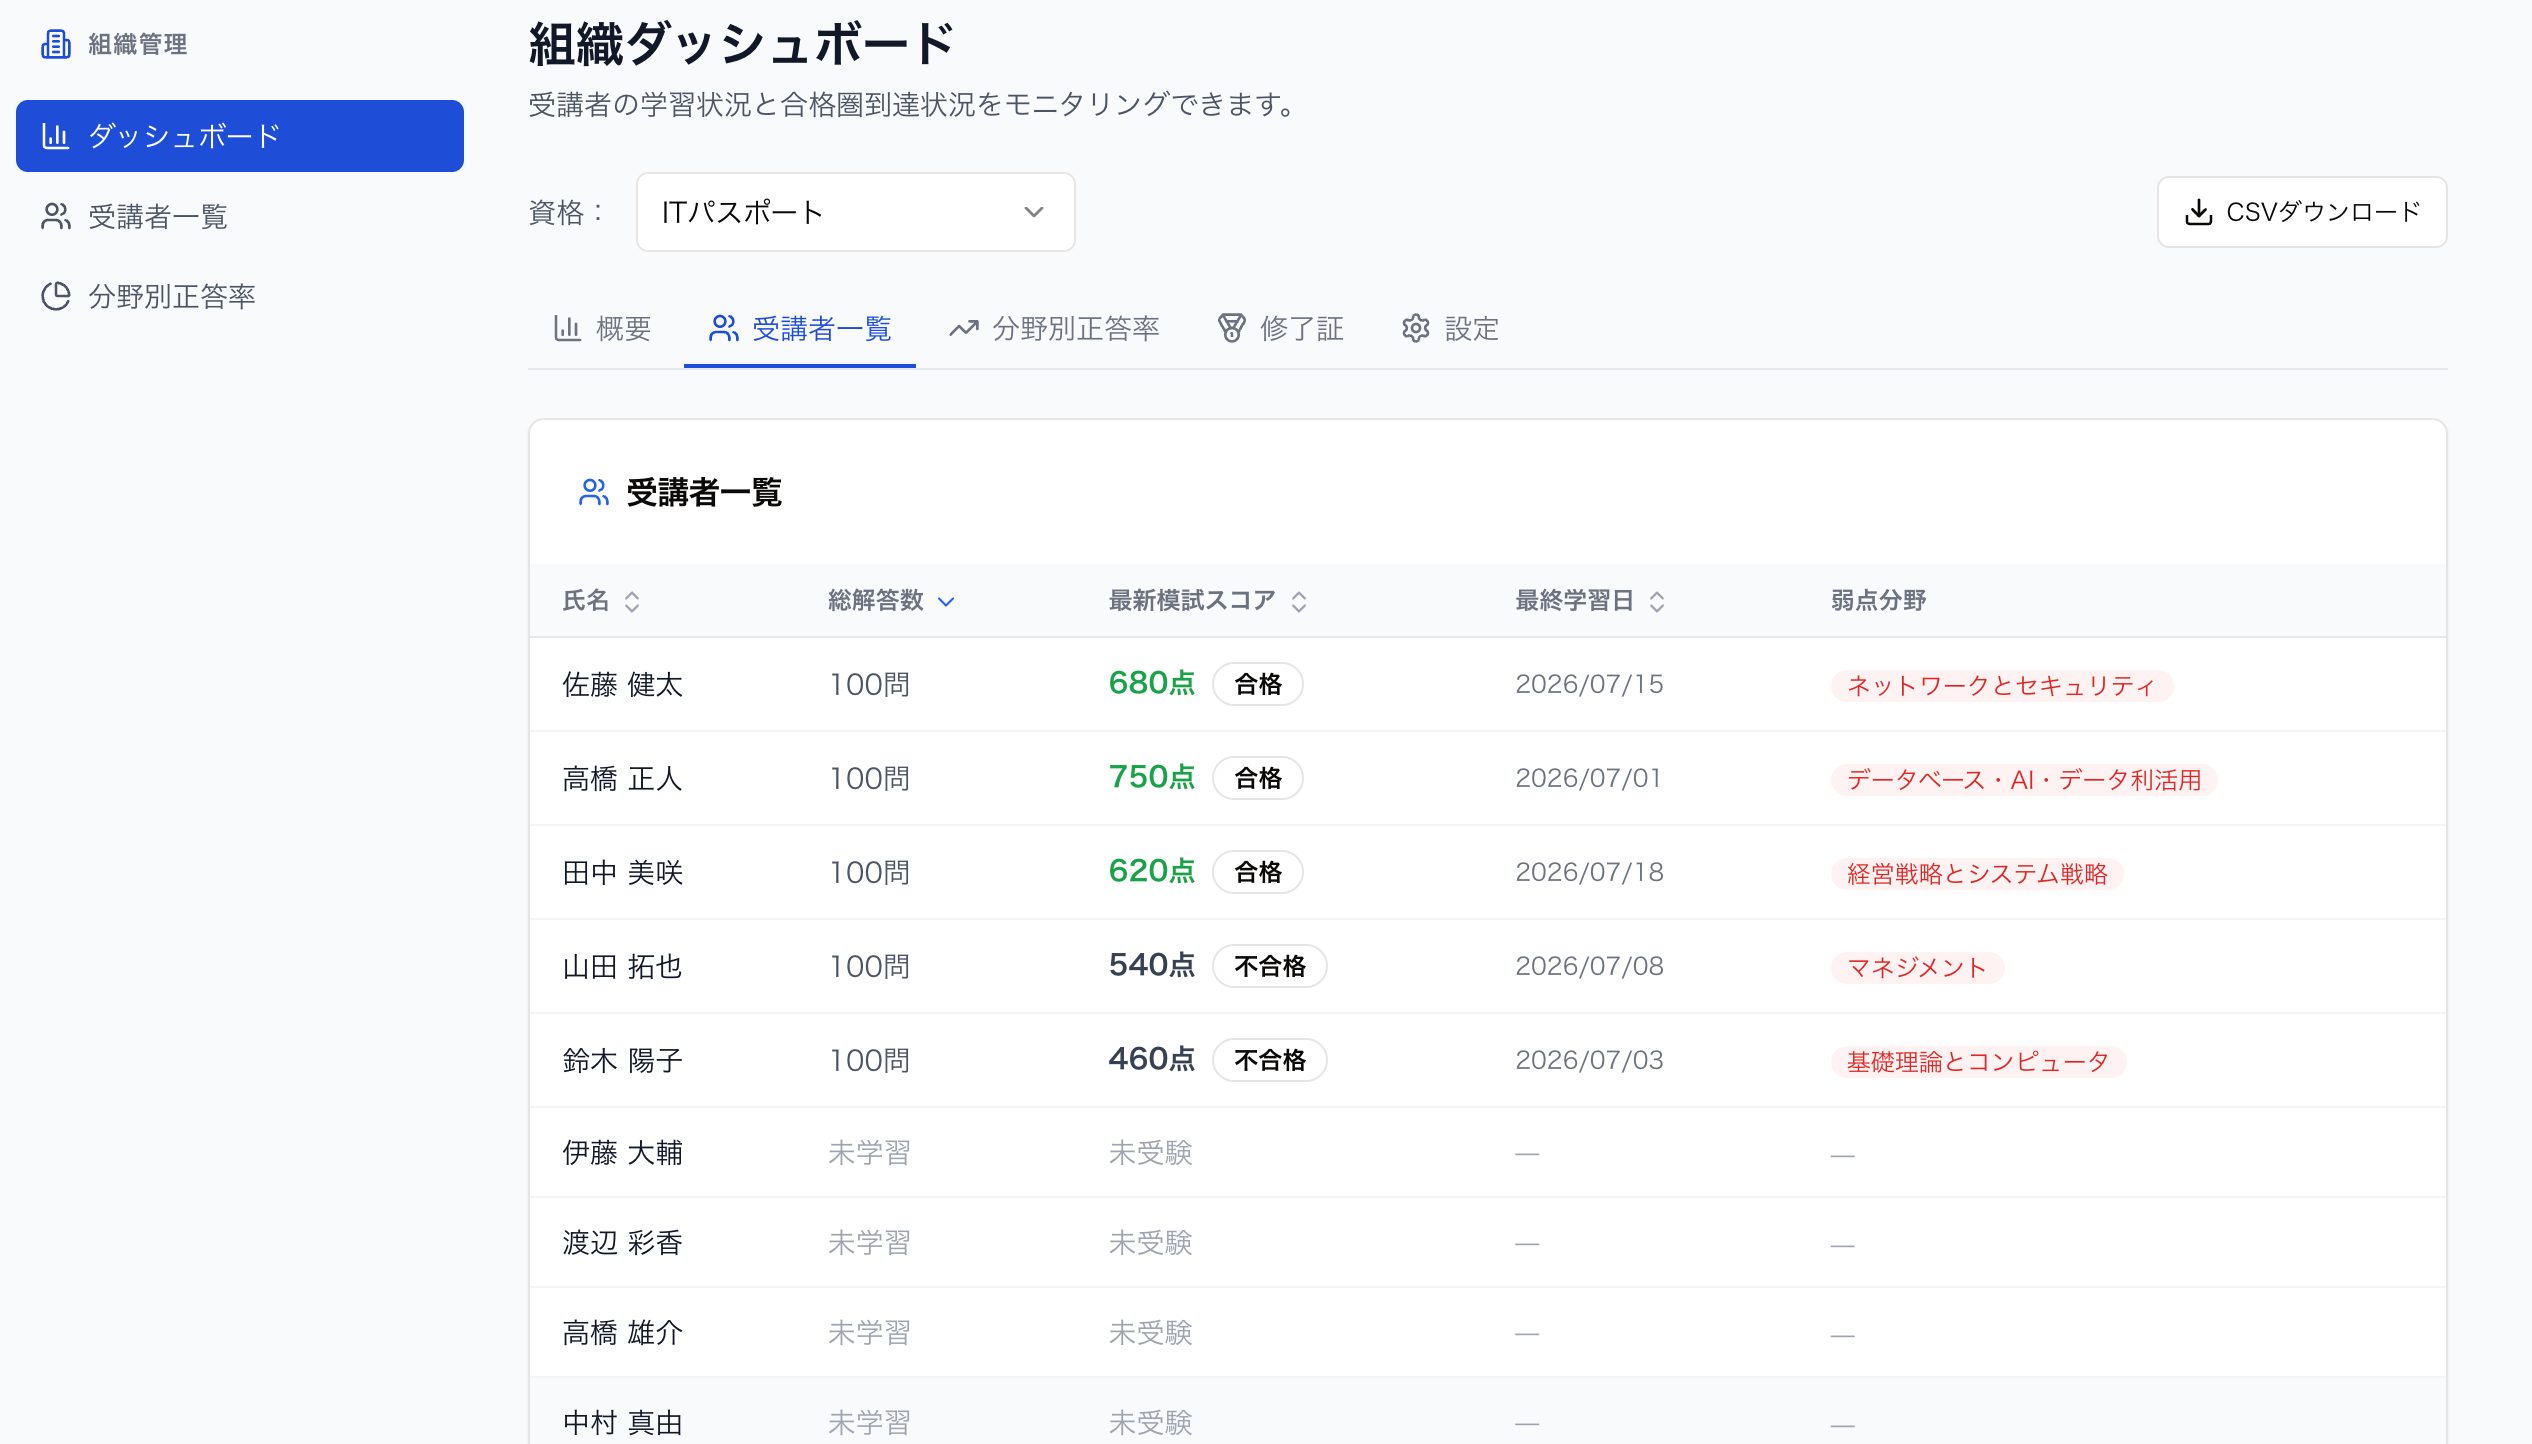Click the bar chart icon on 概要 tab
2532x1444 pixels.
tap(567, 328)
